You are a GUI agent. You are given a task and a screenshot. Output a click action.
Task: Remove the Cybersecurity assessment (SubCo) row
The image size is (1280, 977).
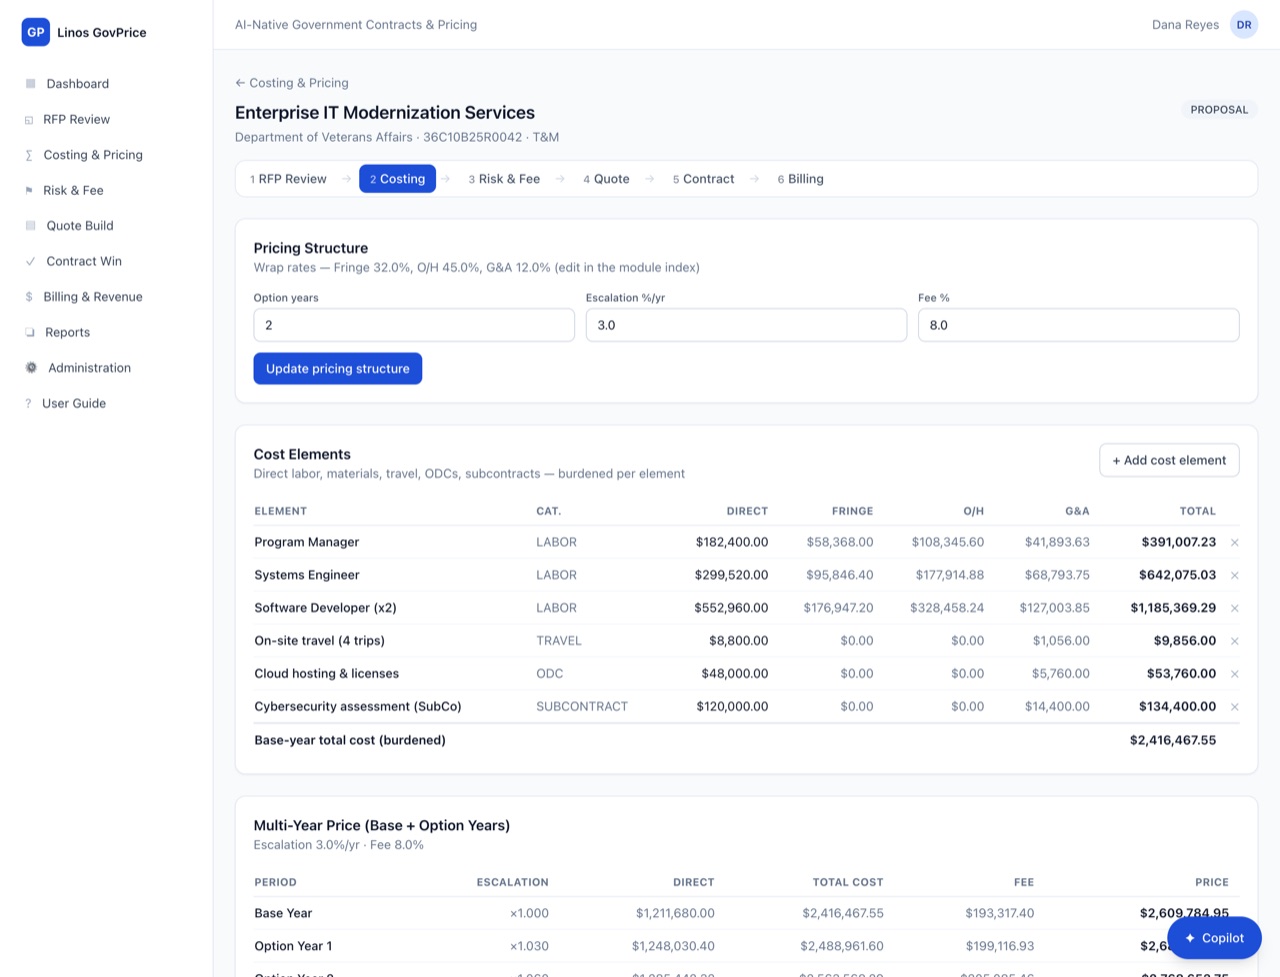click(x=1234, y=707)
